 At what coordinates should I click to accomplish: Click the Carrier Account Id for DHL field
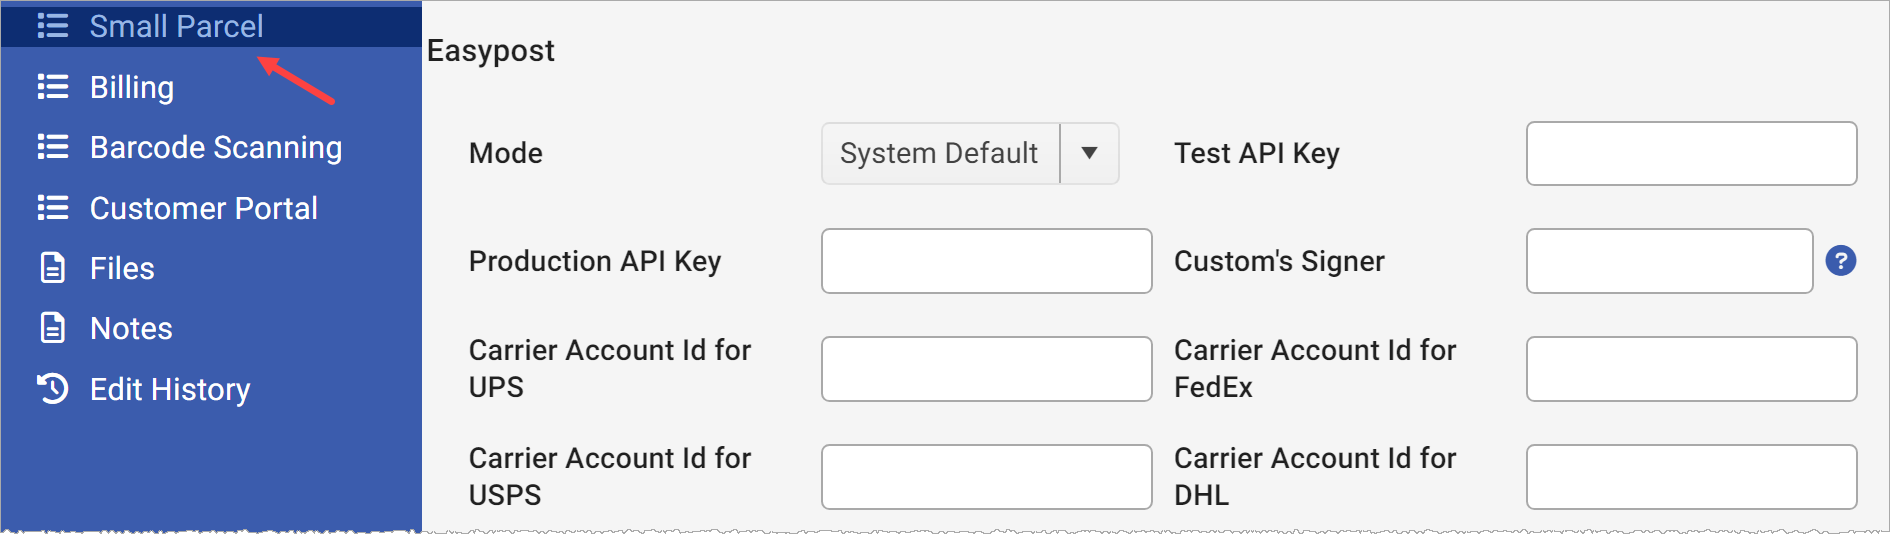(x=1691, y=477)
